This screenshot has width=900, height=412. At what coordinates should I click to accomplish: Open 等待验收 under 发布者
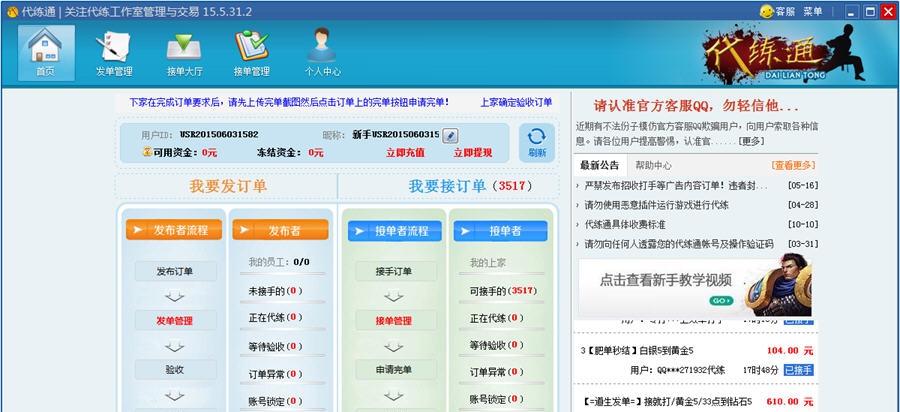[276, 346]
